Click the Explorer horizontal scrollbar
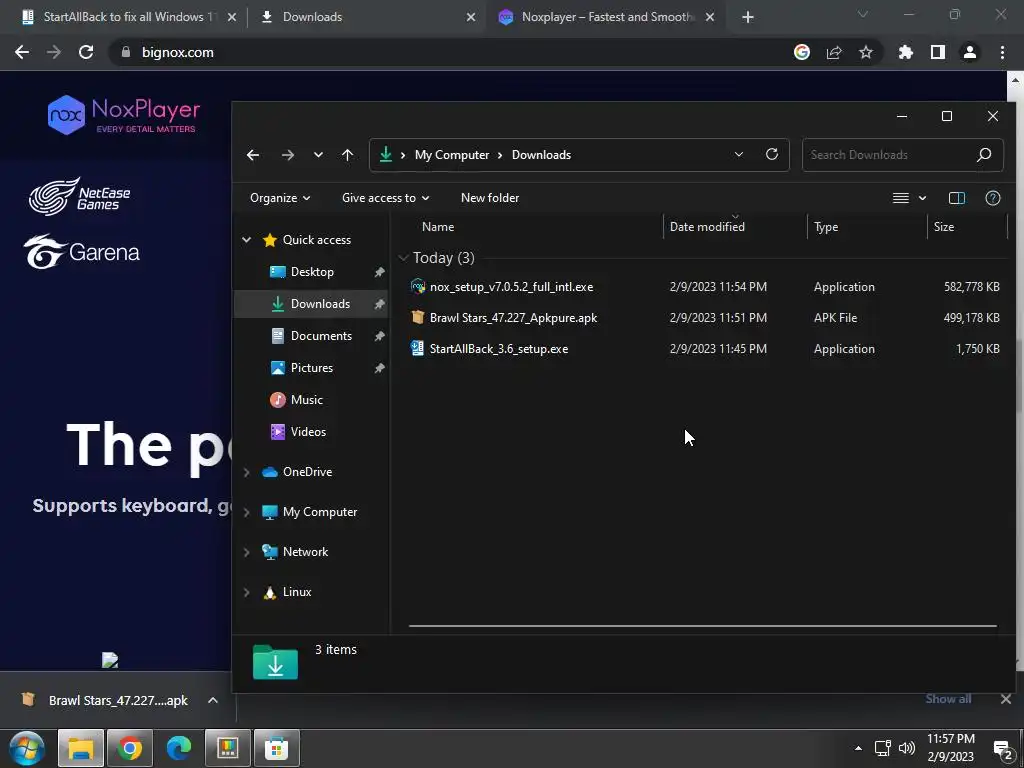This screenshot has height=768, width=1024. pos(703,626)
